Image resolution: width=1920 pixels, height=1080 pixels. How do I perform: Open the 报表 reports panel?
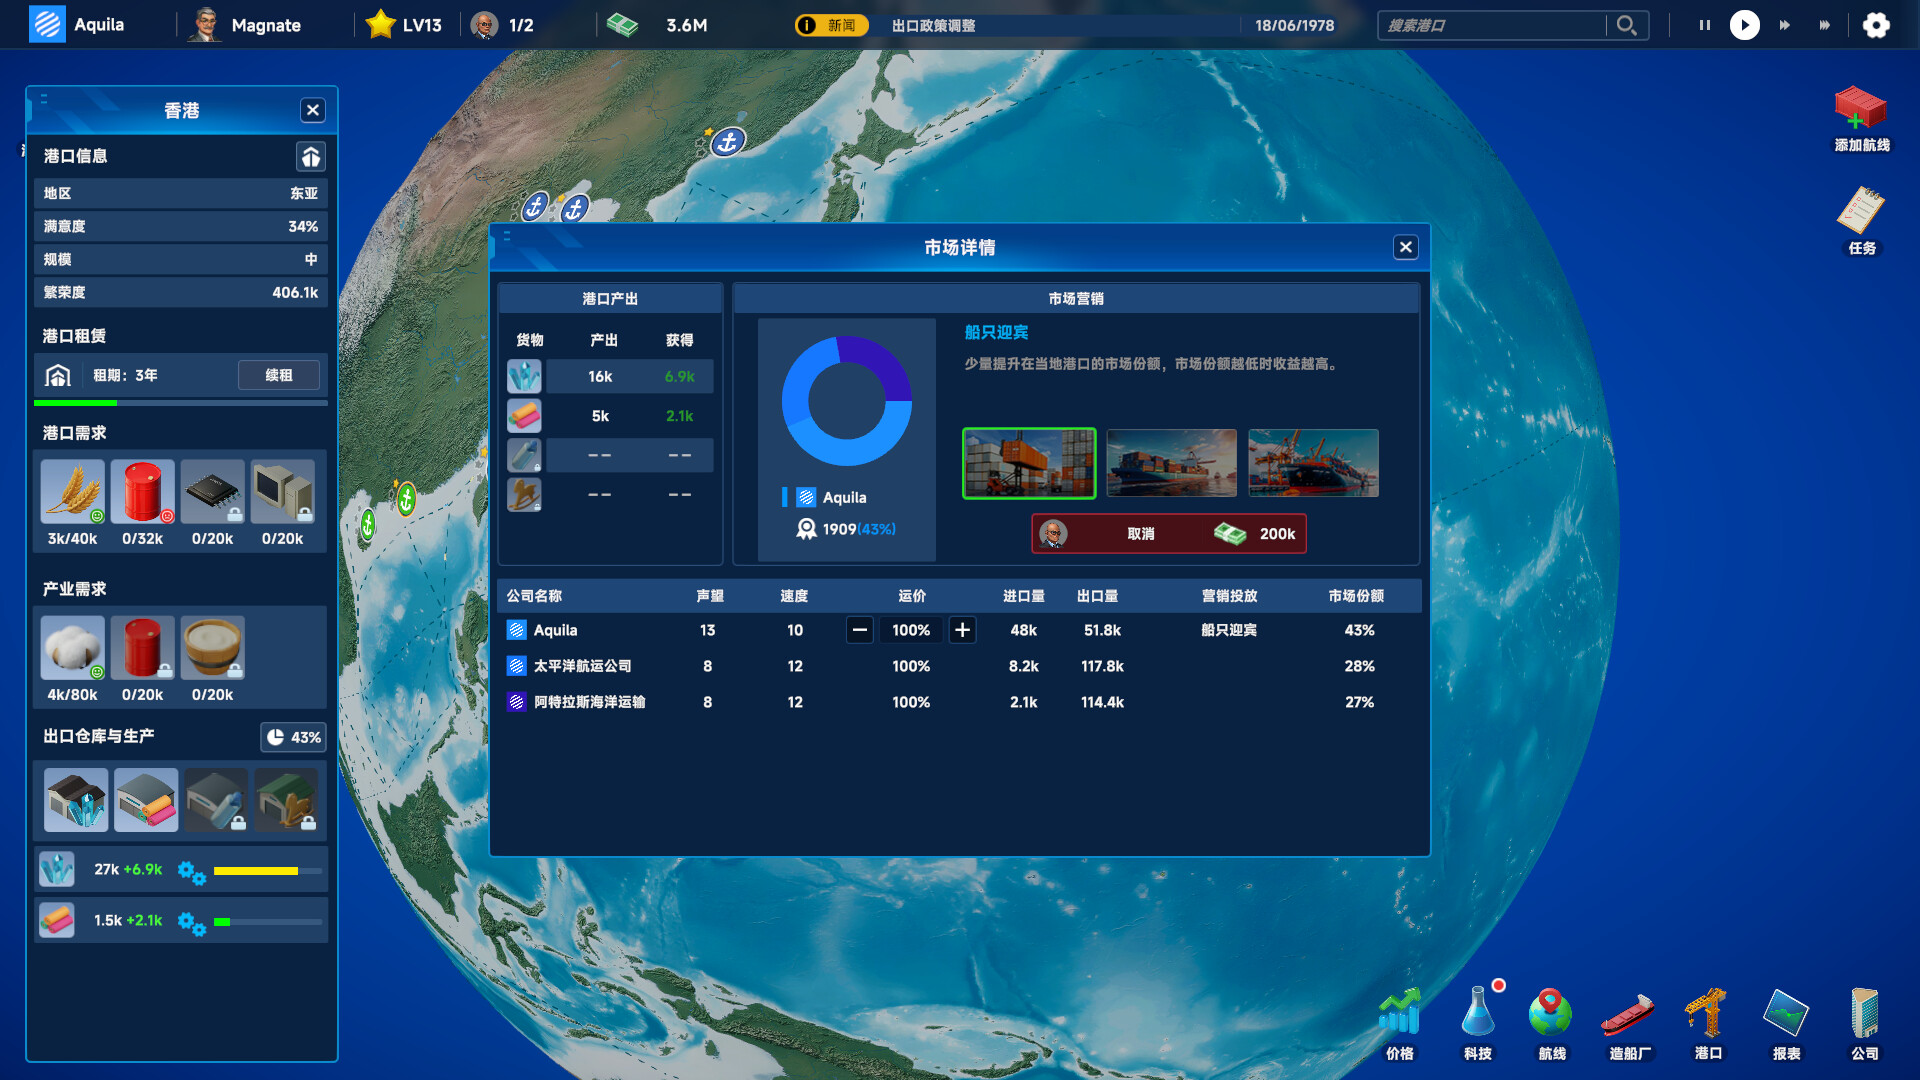(1785, 1020)
